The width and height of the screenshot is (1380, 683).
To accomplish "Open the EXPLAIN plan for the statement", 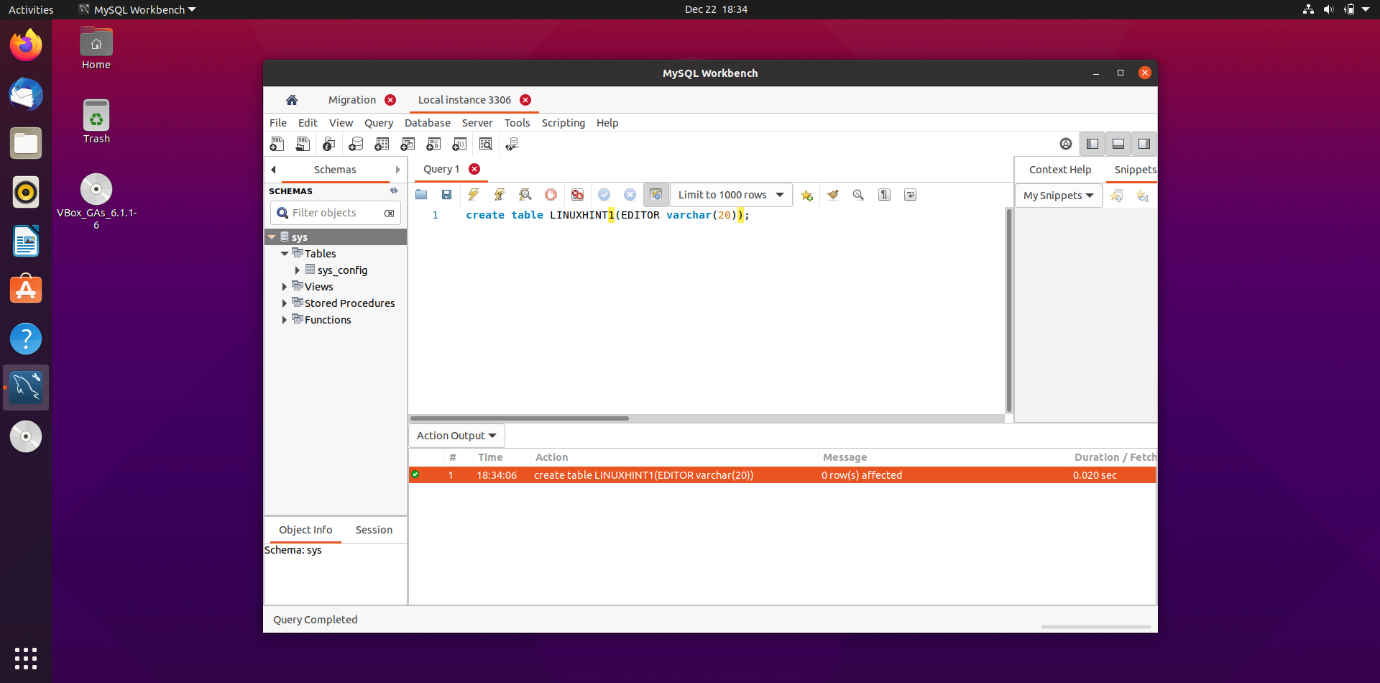I will (525, 194).
